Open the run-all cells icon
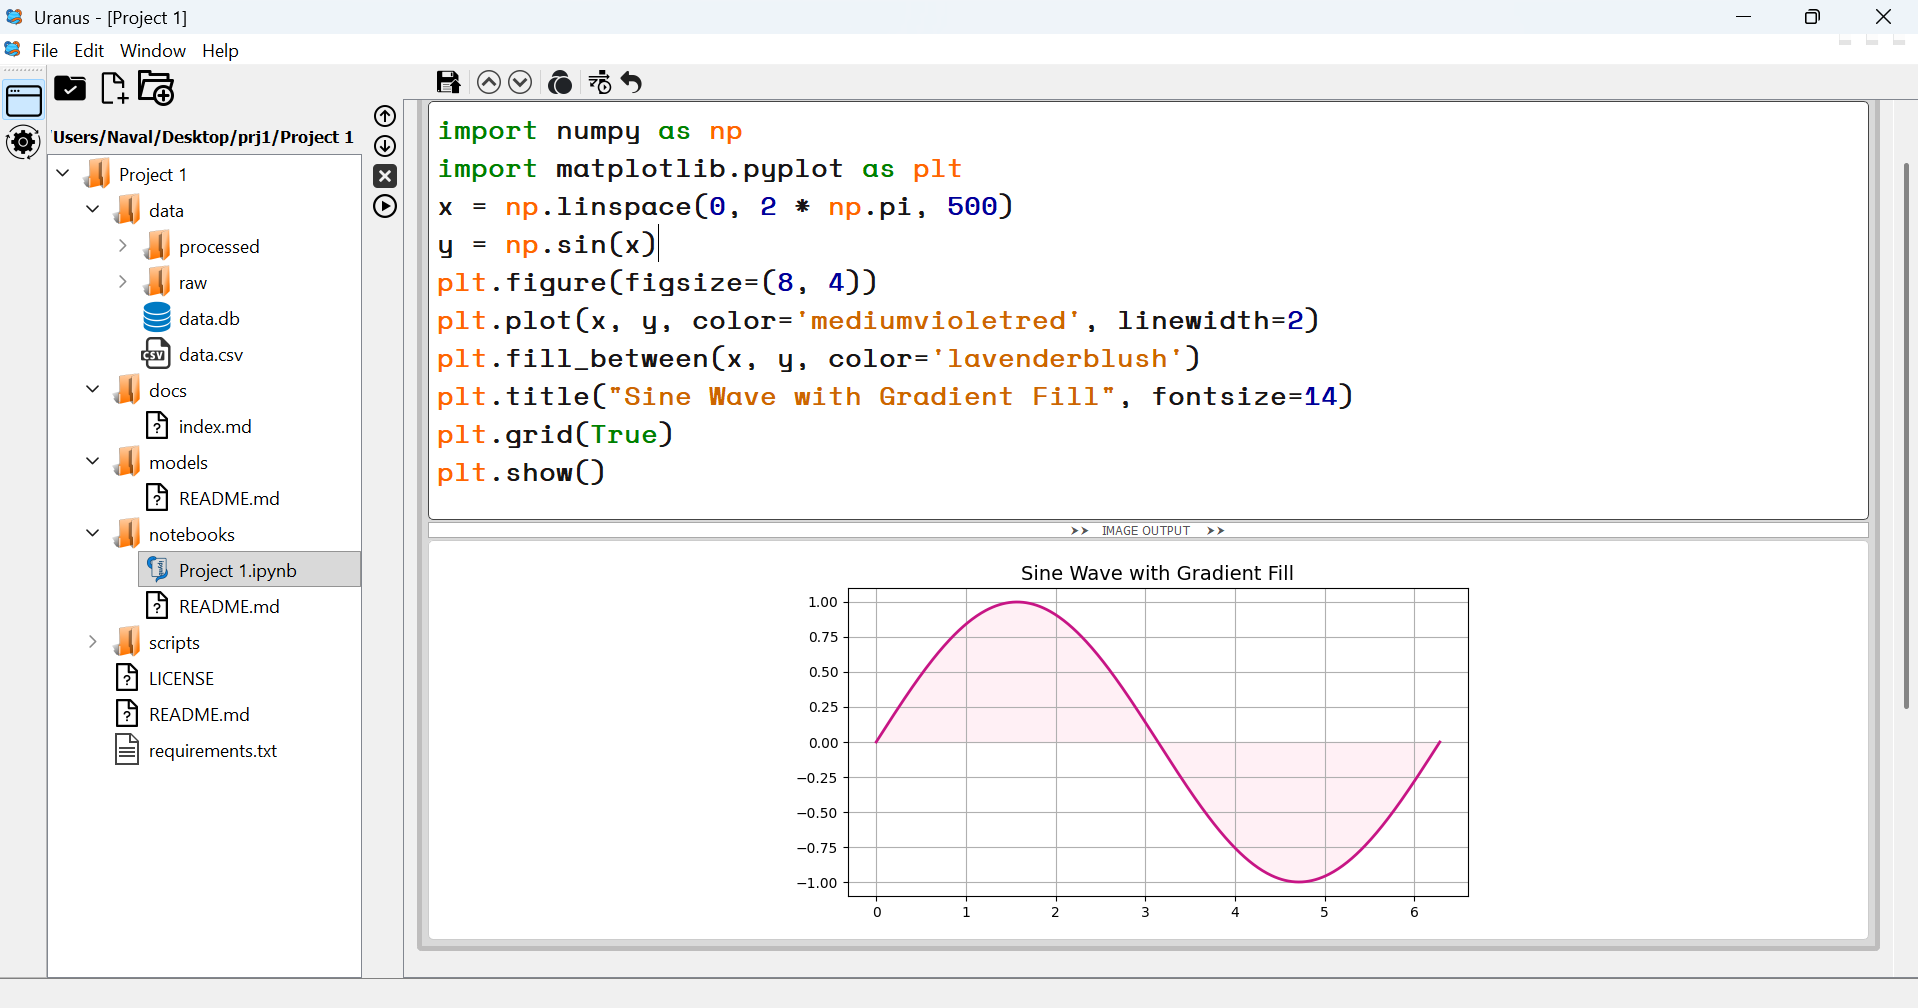The image size is (1918, 1008). tap(600, 83)
